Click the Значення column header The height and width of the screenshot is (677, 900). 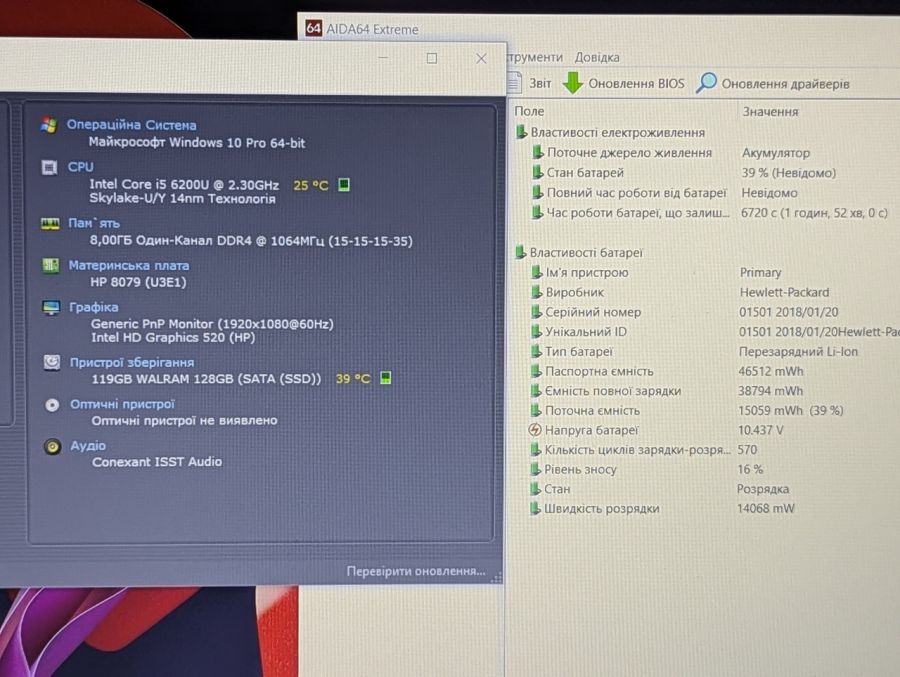coord(770,112)
